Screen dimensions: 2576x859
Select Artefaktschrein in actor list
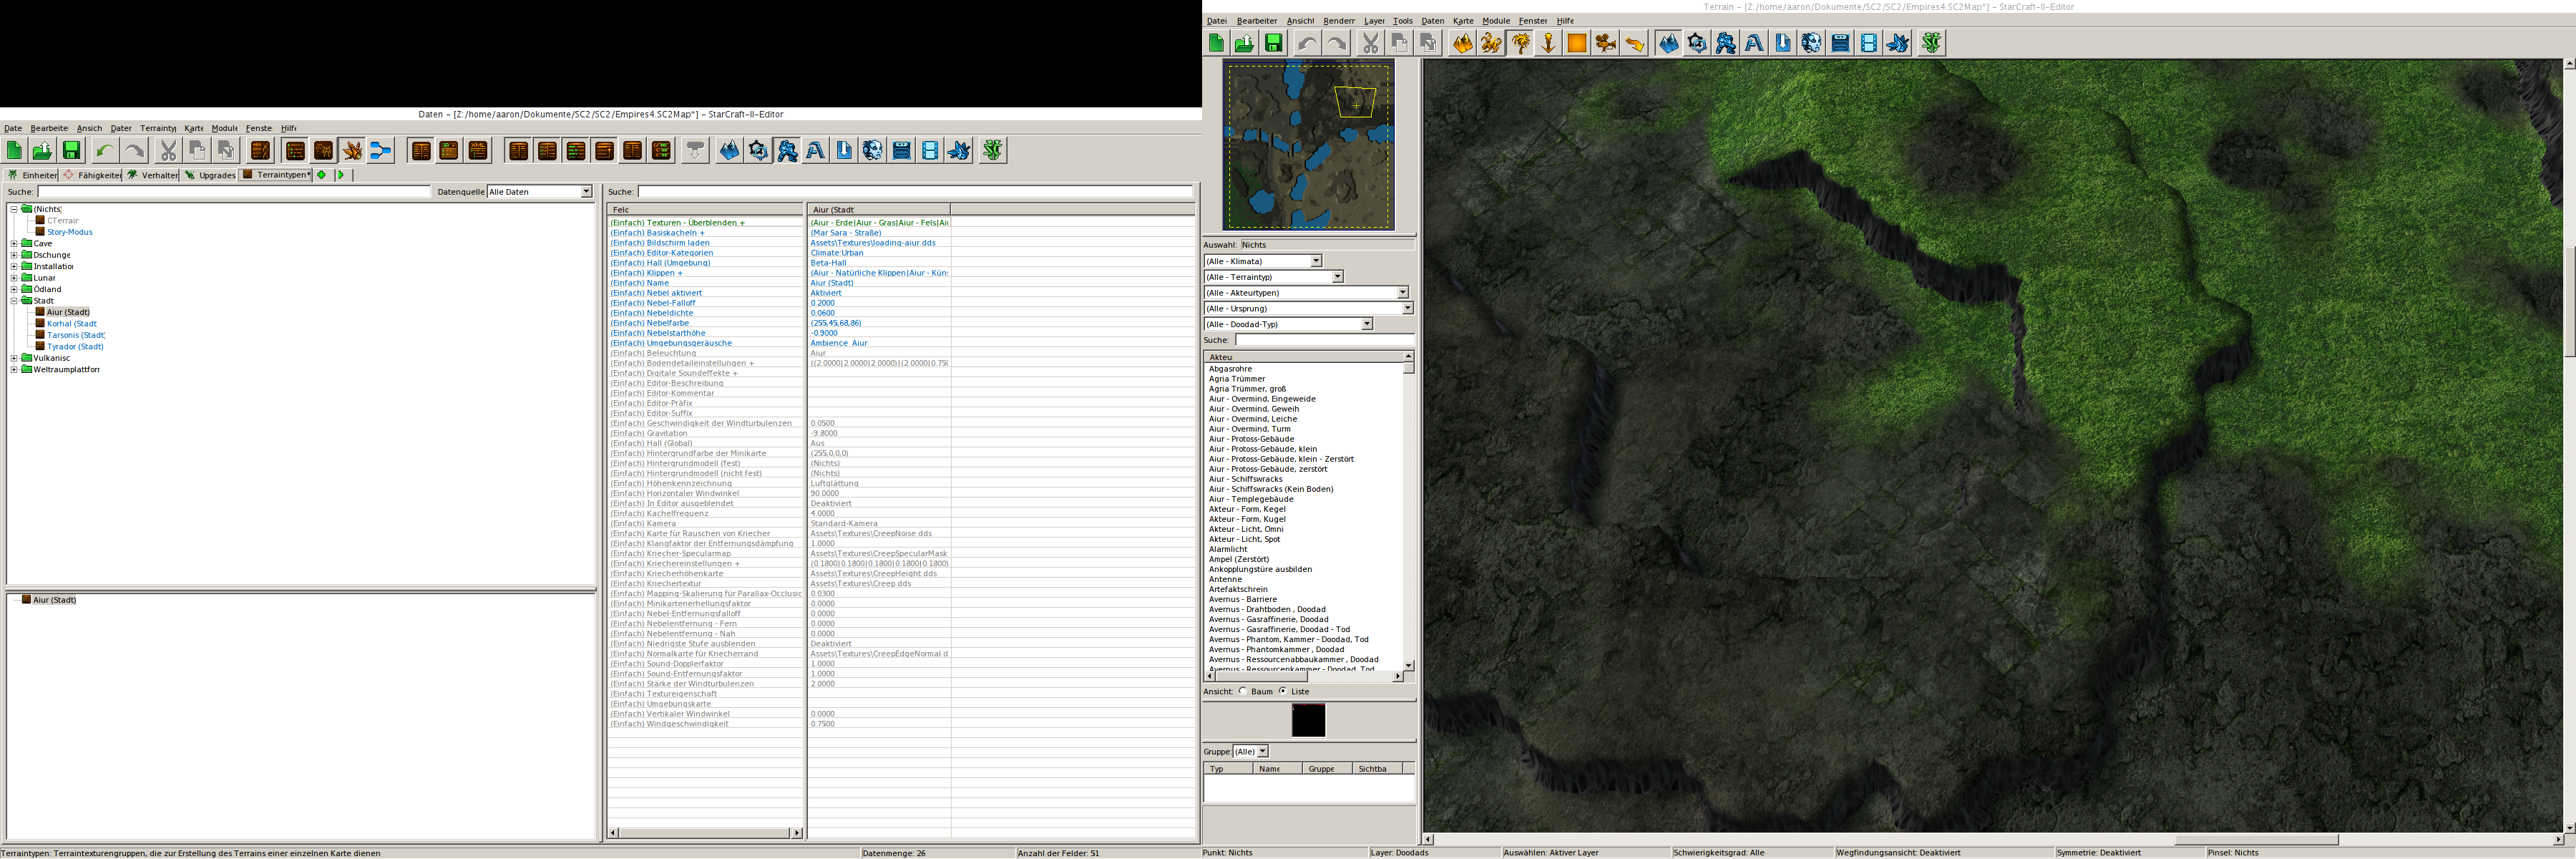(x=1238, y=589)
